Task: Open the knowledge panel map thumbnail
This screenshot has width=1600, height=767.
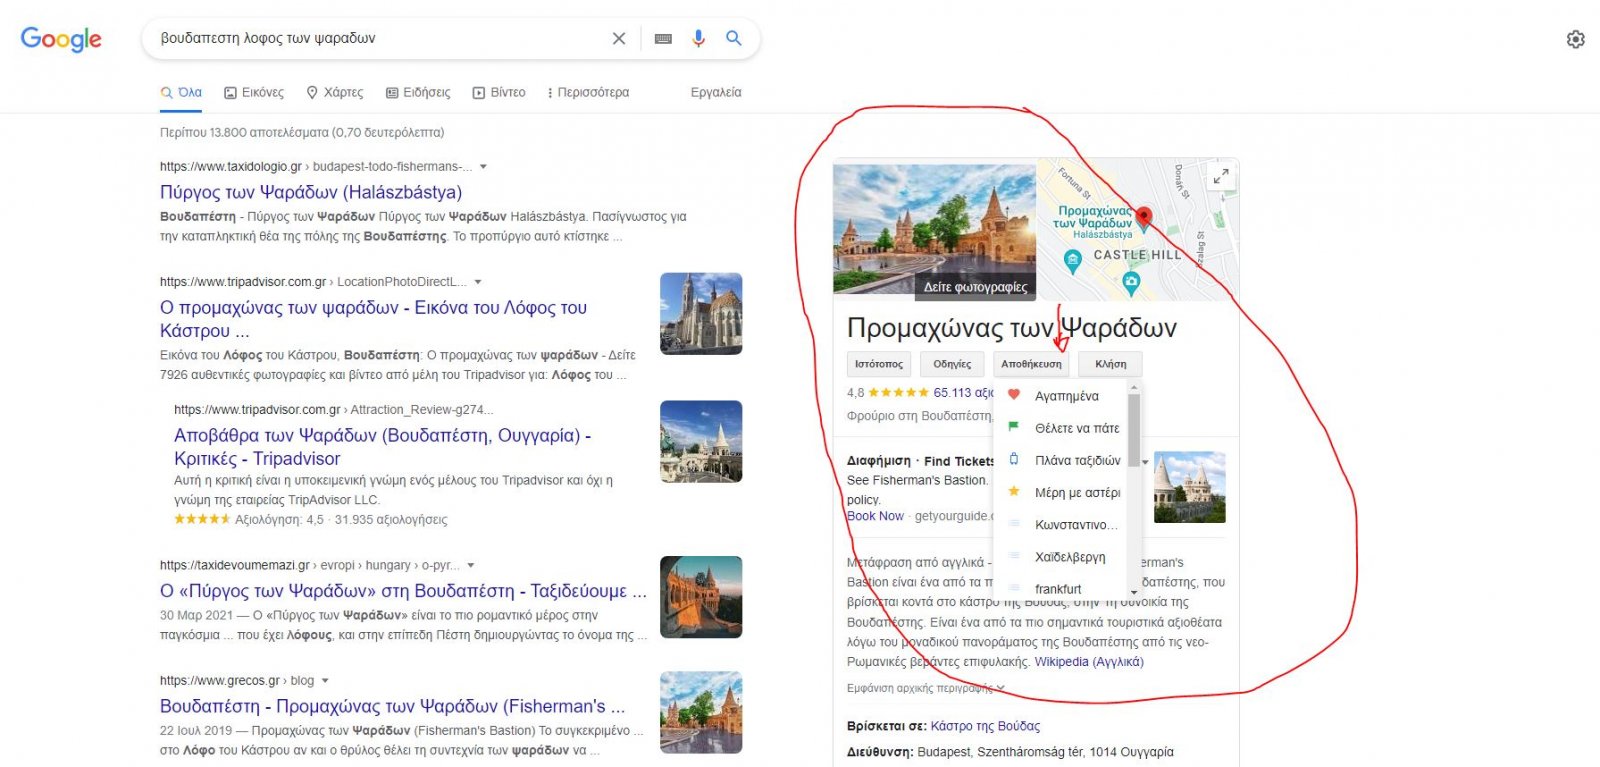Action: (x=1138, y=229)
